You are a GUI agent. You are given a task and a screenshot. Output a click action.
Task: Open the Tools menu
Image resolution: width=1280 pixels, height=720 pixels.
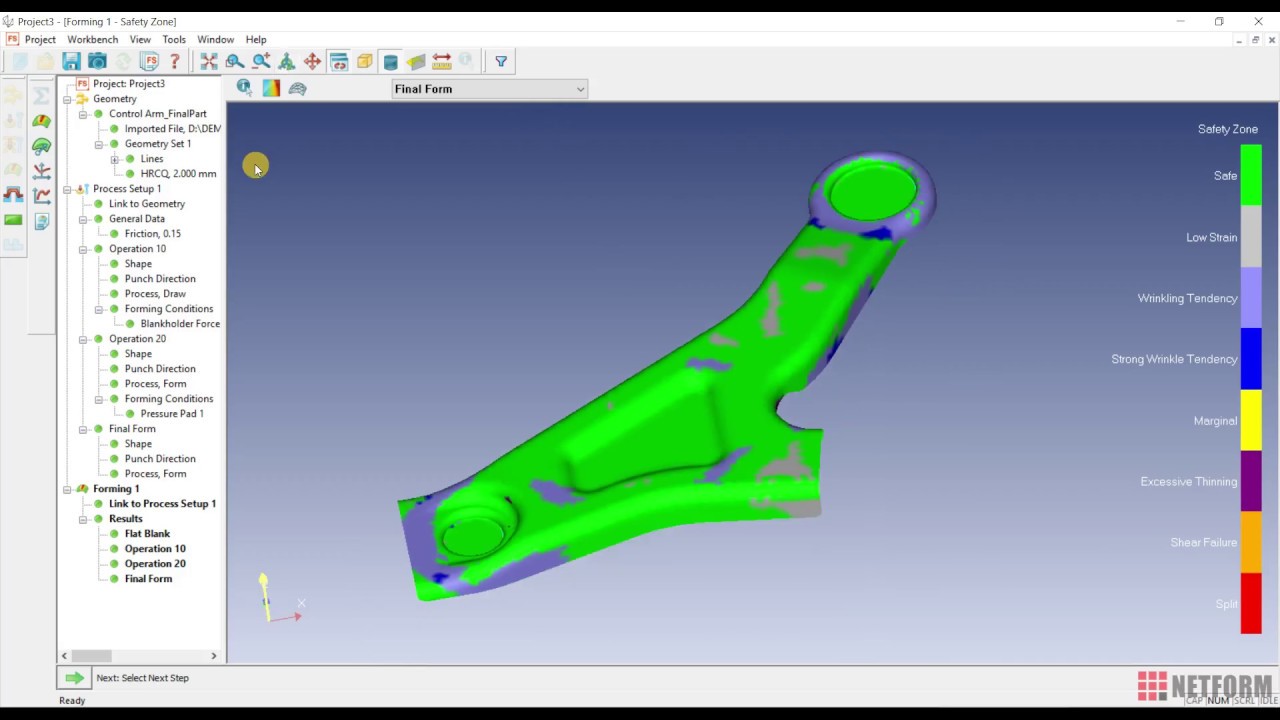[x=174, y=39]
